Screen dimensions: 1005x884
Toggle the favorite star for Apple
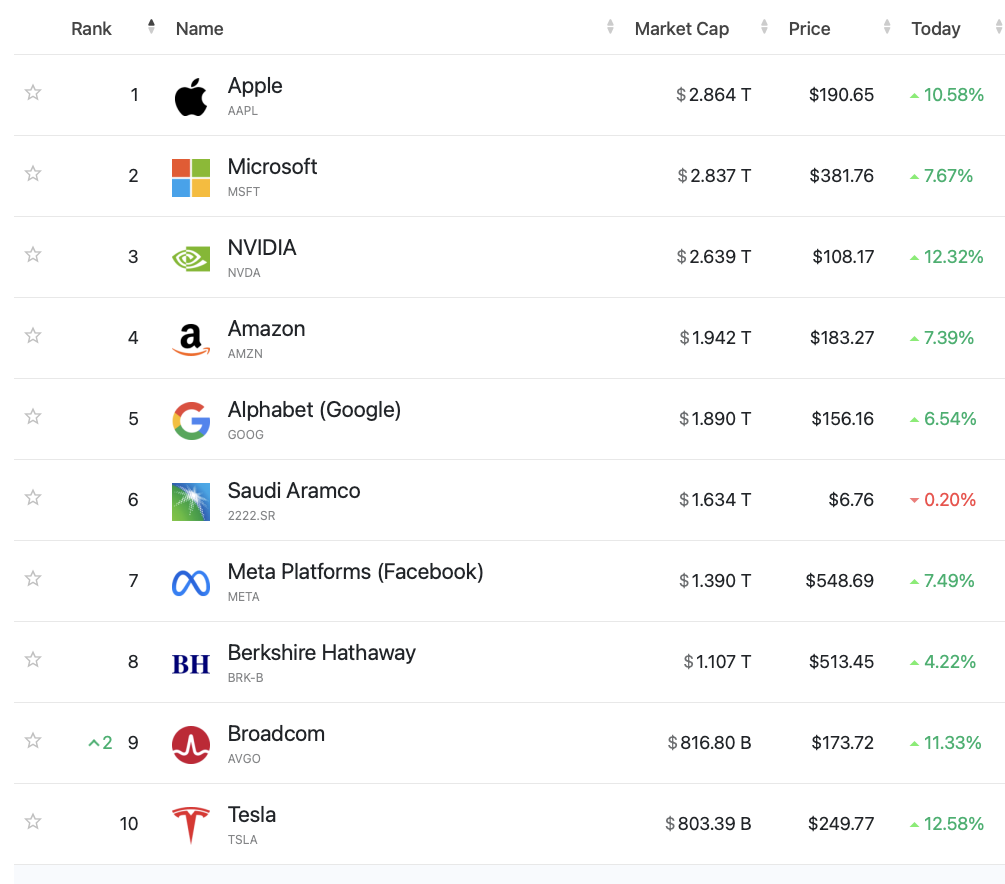[x=33, y=93]
